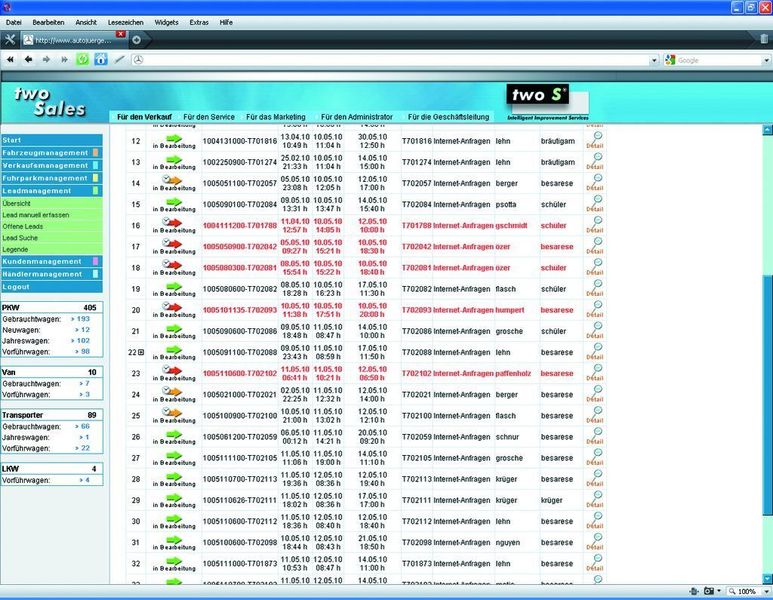This screenshot has height=600, width=773.
Task: Click the scrollbar up arrow
Action: click(x=767, y=130)
